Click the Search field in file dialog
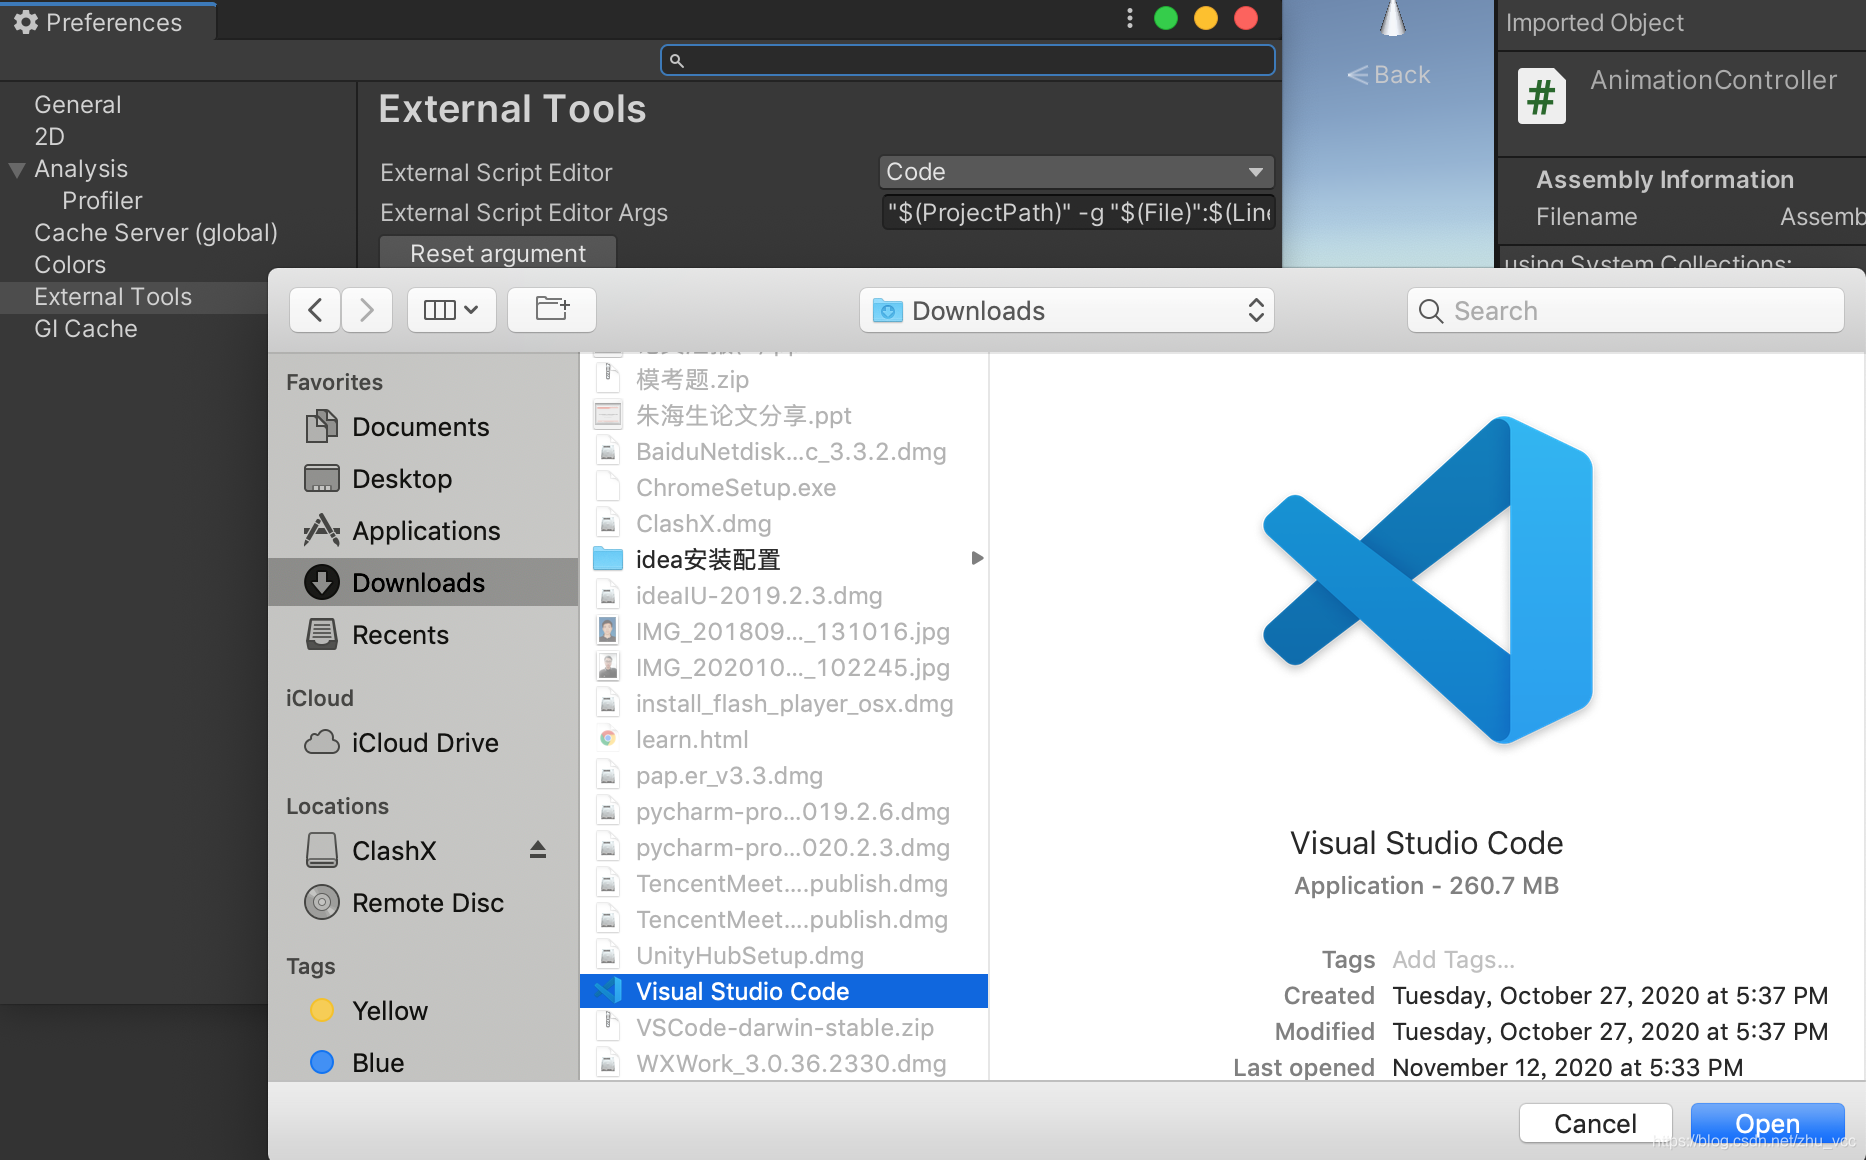The image size is (1866, 1160). pos(1625,311)
